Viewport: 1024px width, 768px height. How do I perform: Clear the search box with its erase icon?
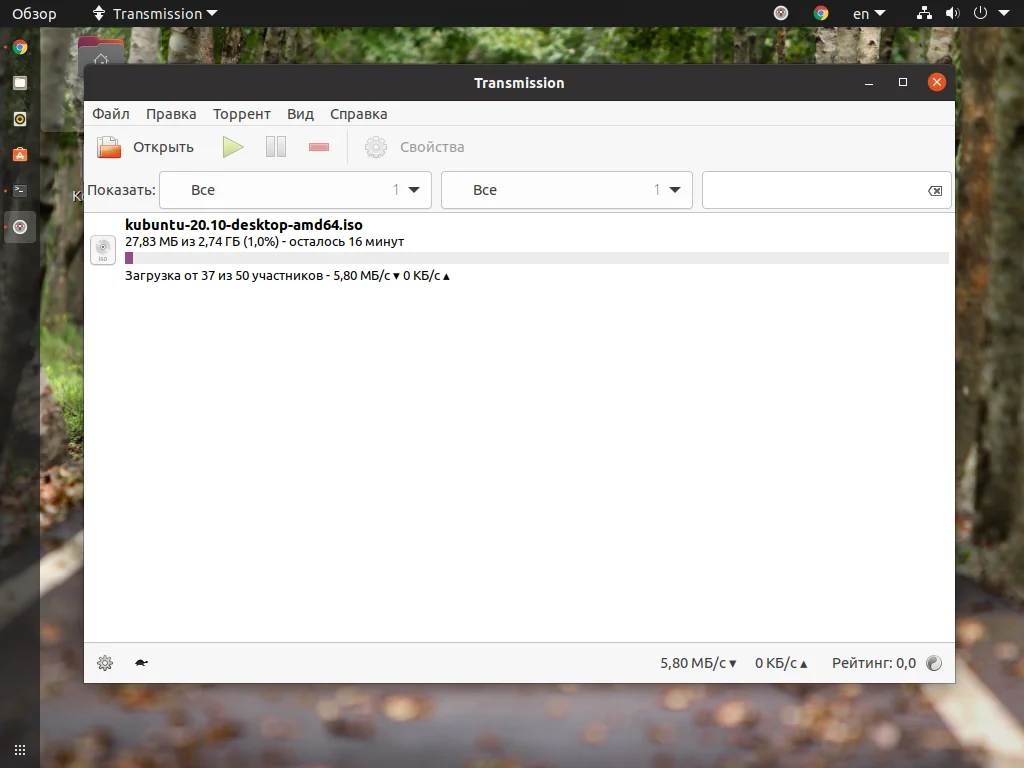[934, 189]
